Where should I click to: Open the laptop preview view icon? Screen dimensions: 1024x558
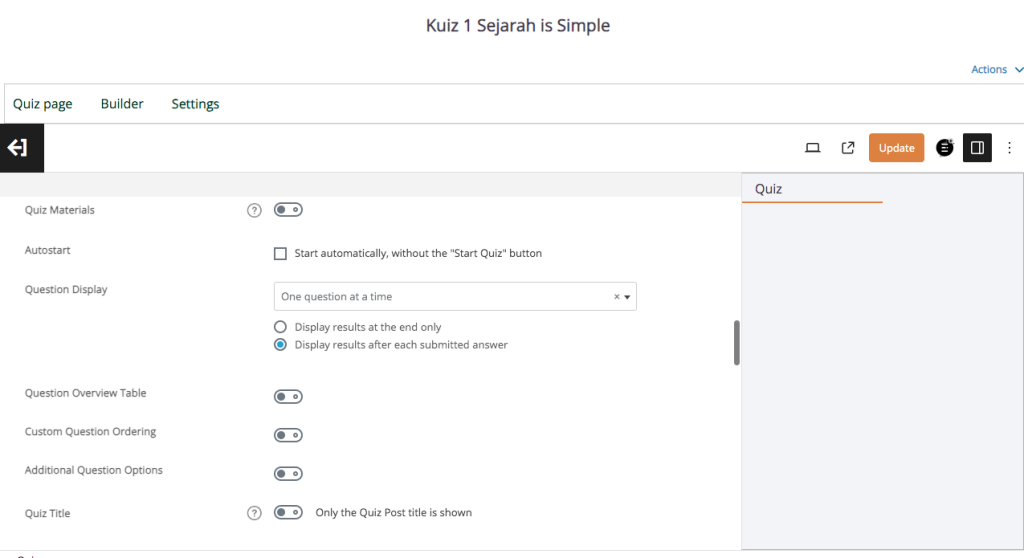[812, 148]
